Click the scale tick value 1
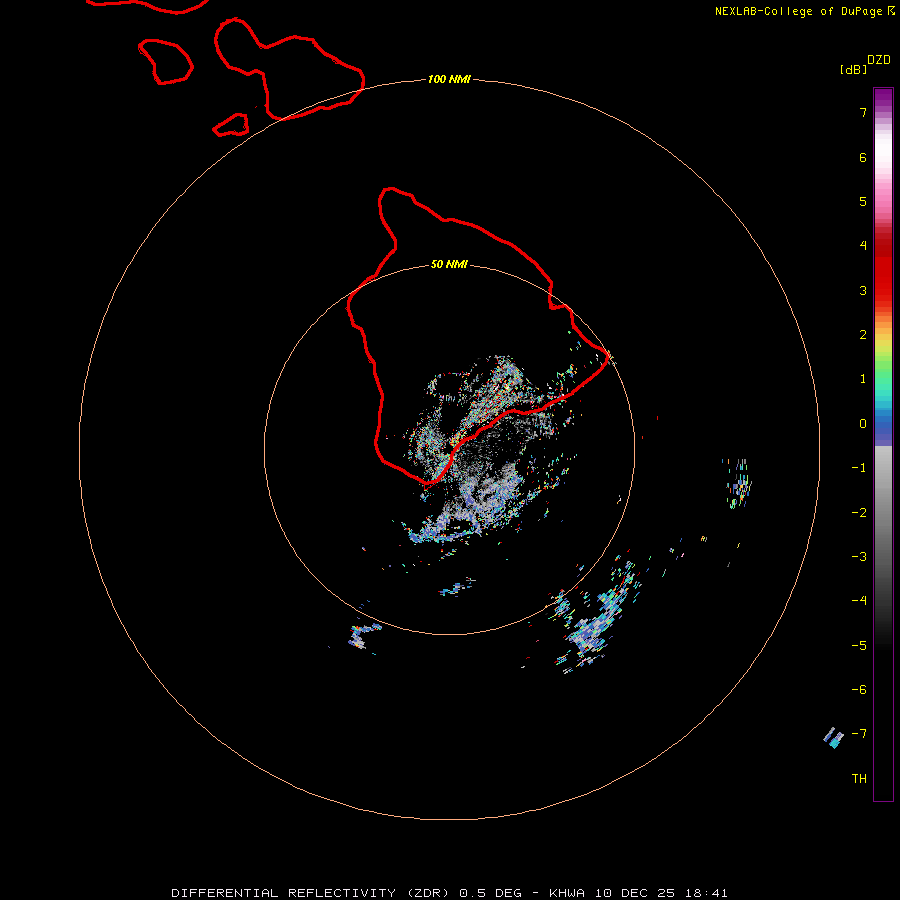 coord(863,379)
